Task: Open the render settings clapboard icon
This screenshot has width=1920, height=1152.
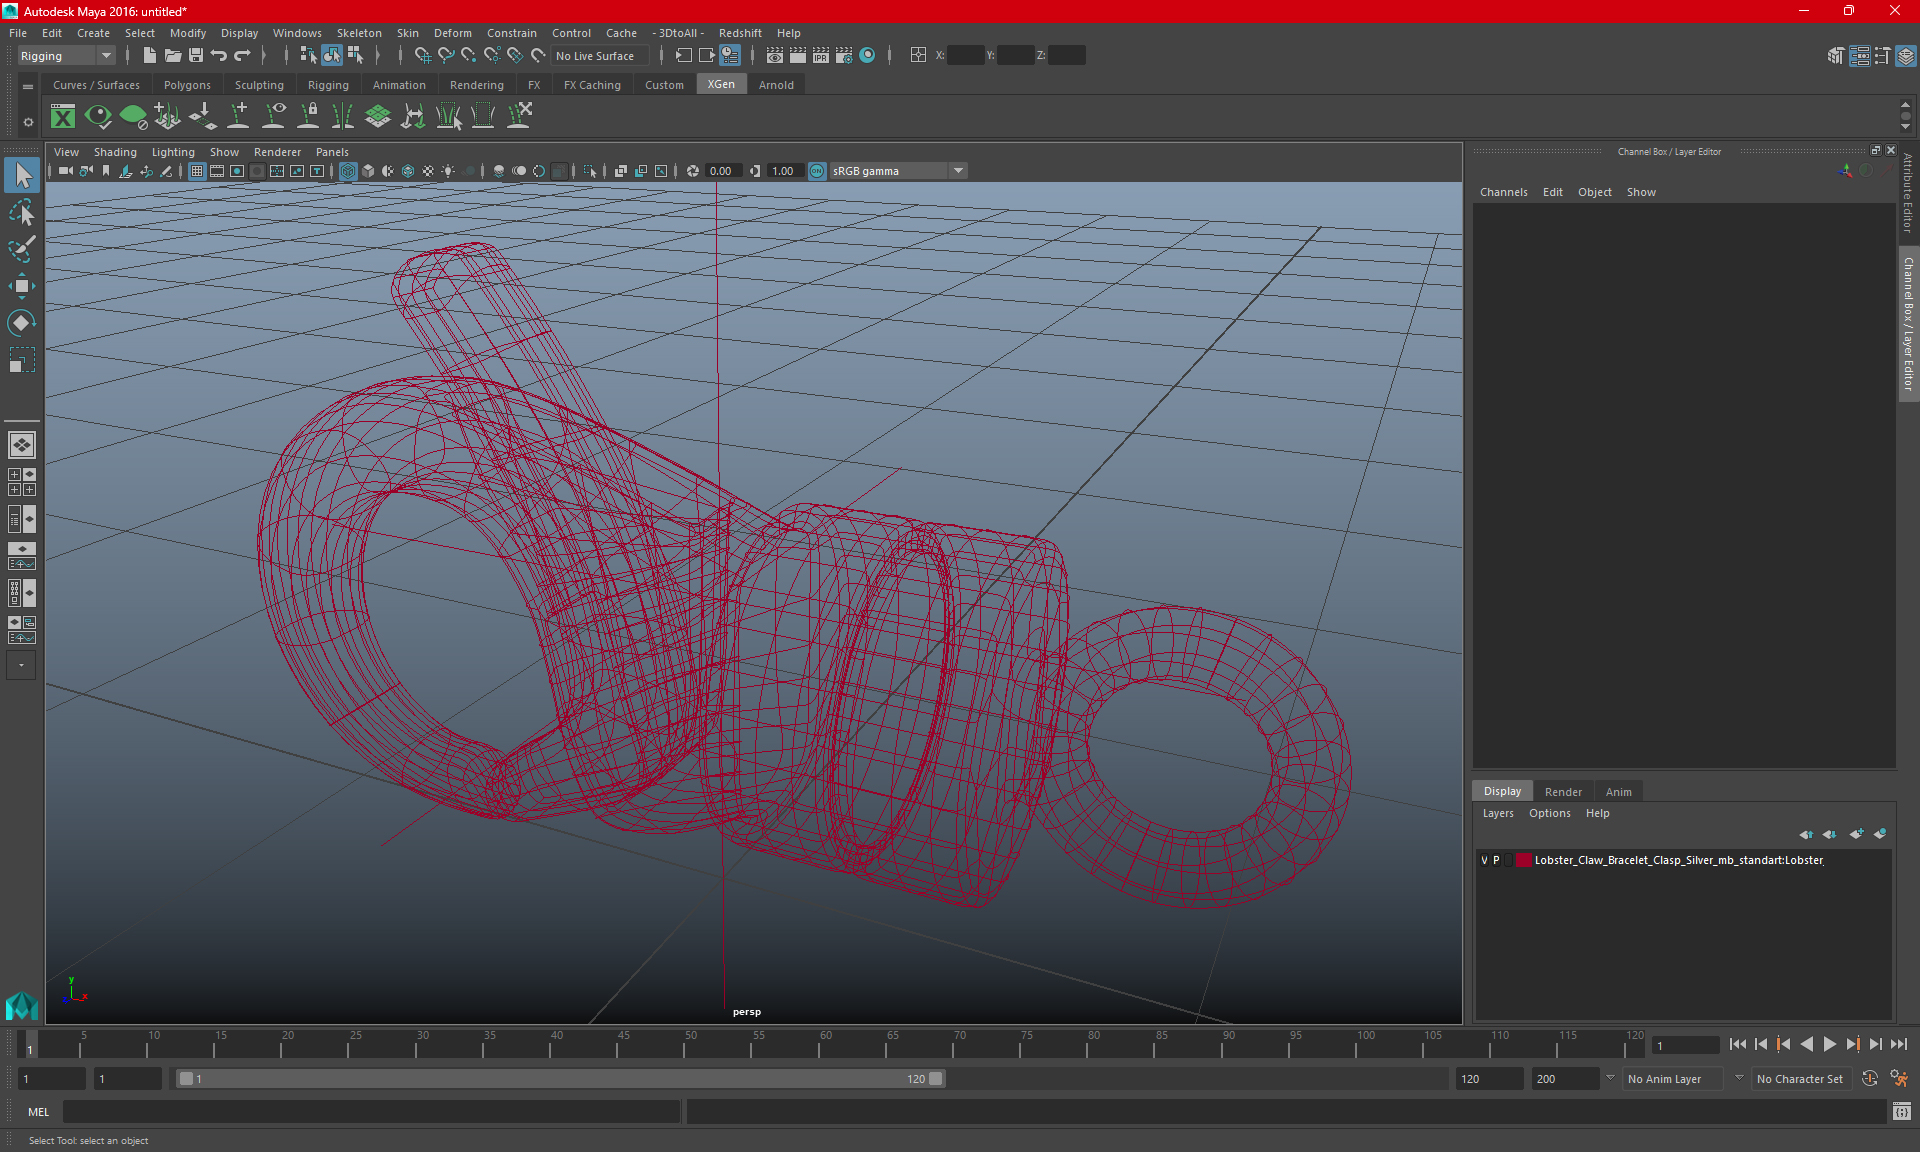Action: pos(844,56)
